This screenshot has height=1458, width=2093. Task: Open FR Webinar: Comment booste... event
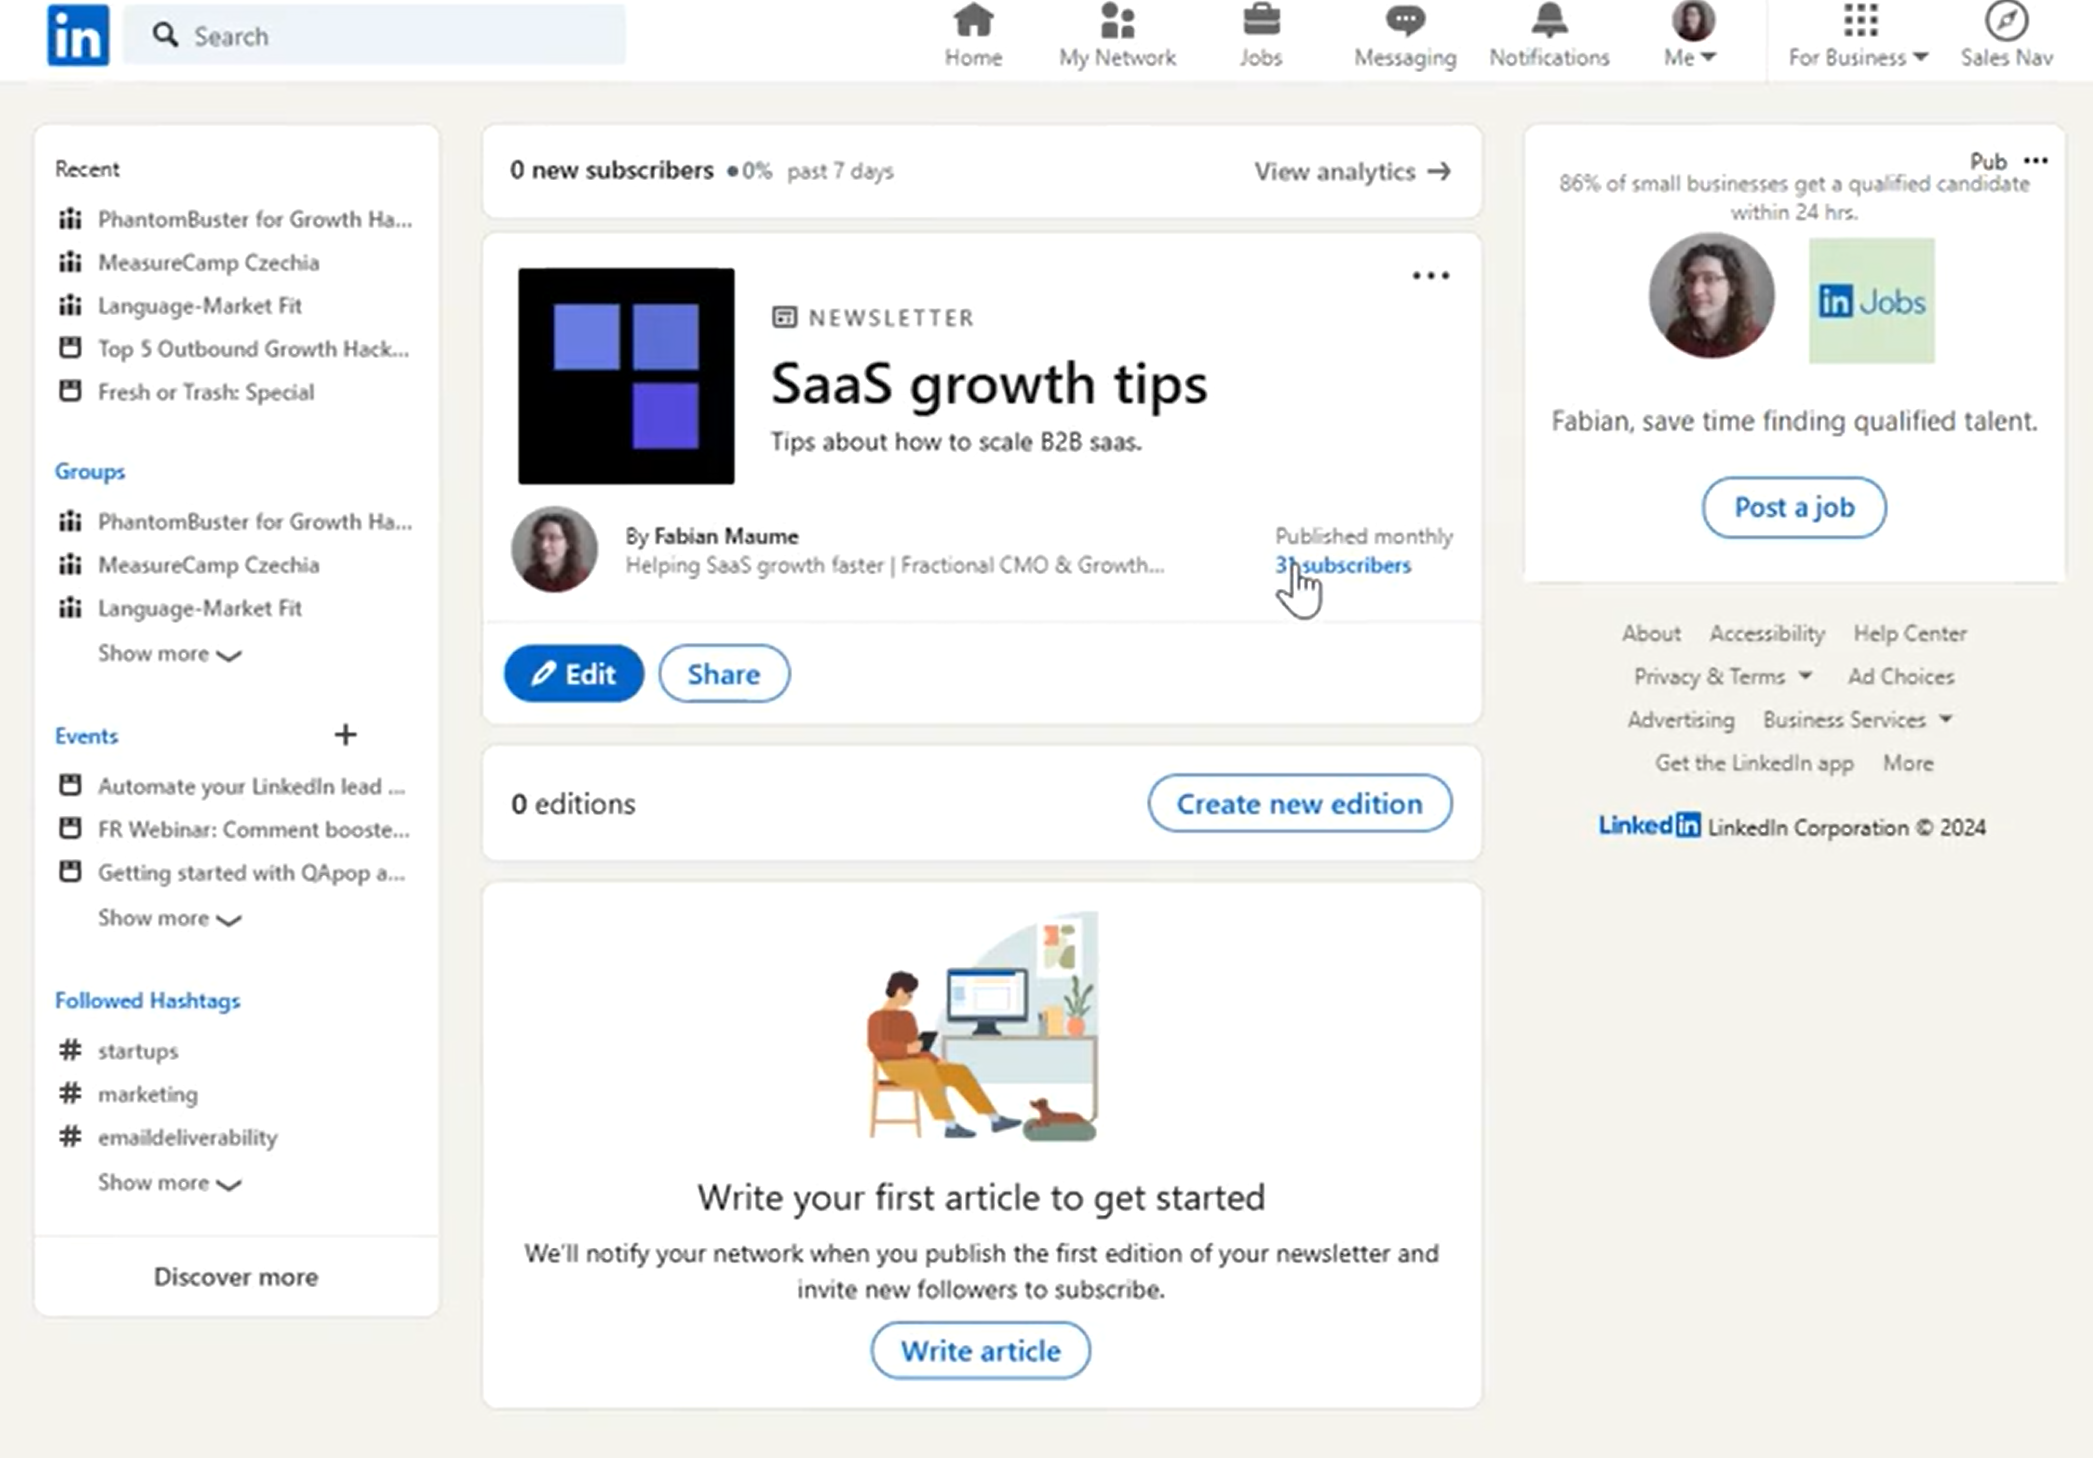(x=253, y=829)
